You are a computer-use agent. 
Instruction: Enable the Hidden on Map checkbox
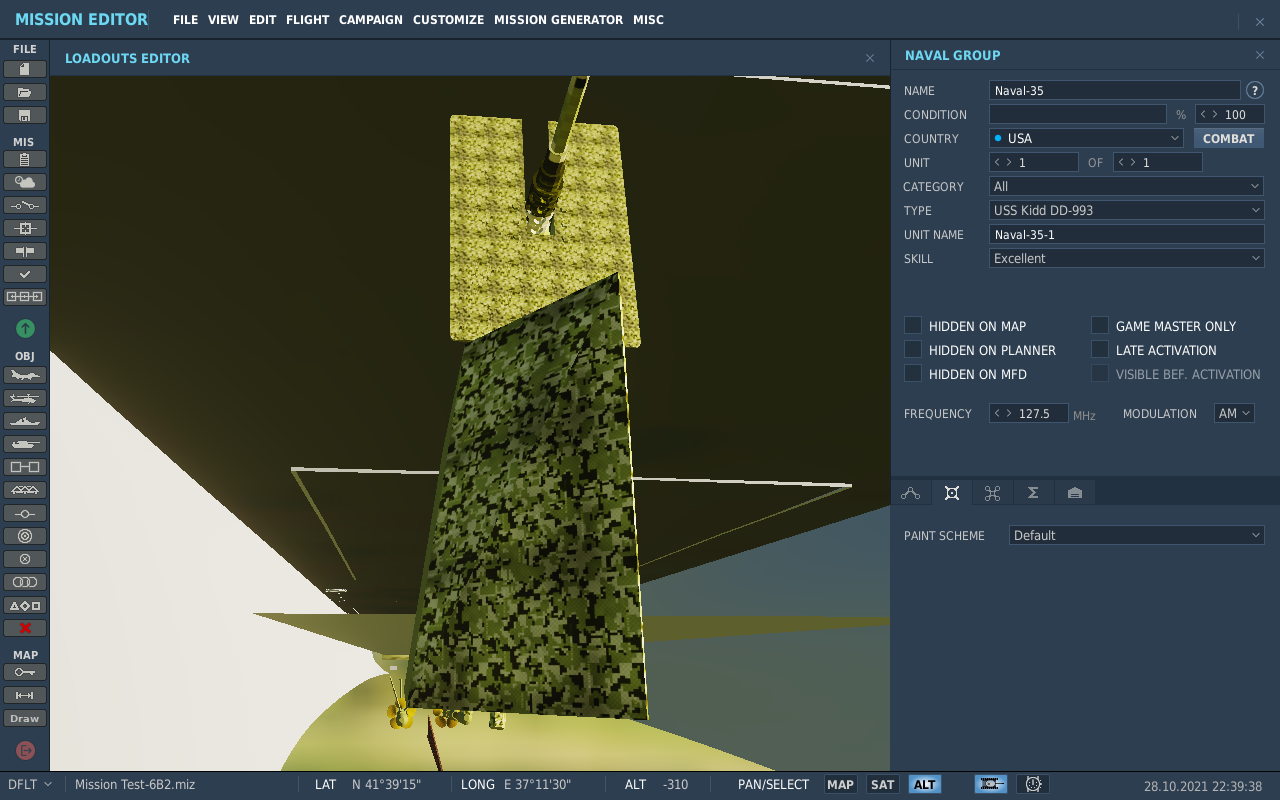click(x=913, y=325)
